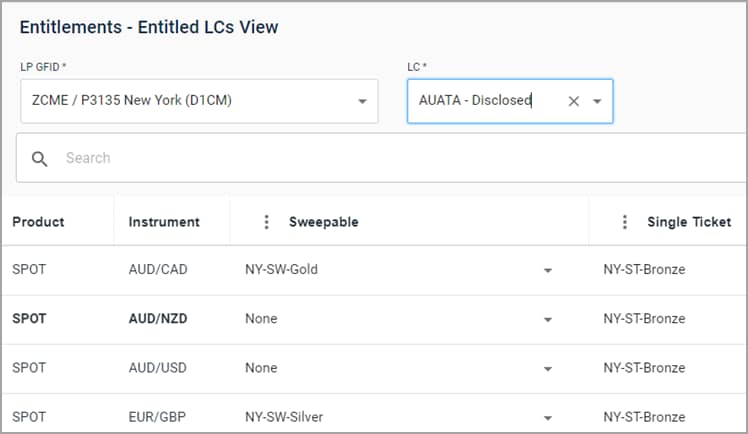Open the Sweepable column options menu

[x=266, y=222]
